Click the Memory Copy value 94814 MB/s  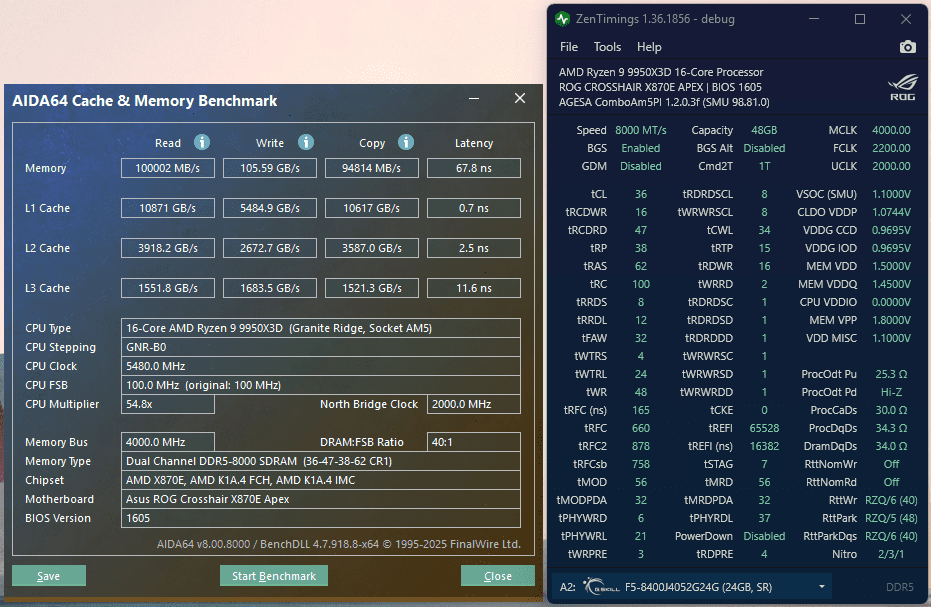(x=372, y=168)
